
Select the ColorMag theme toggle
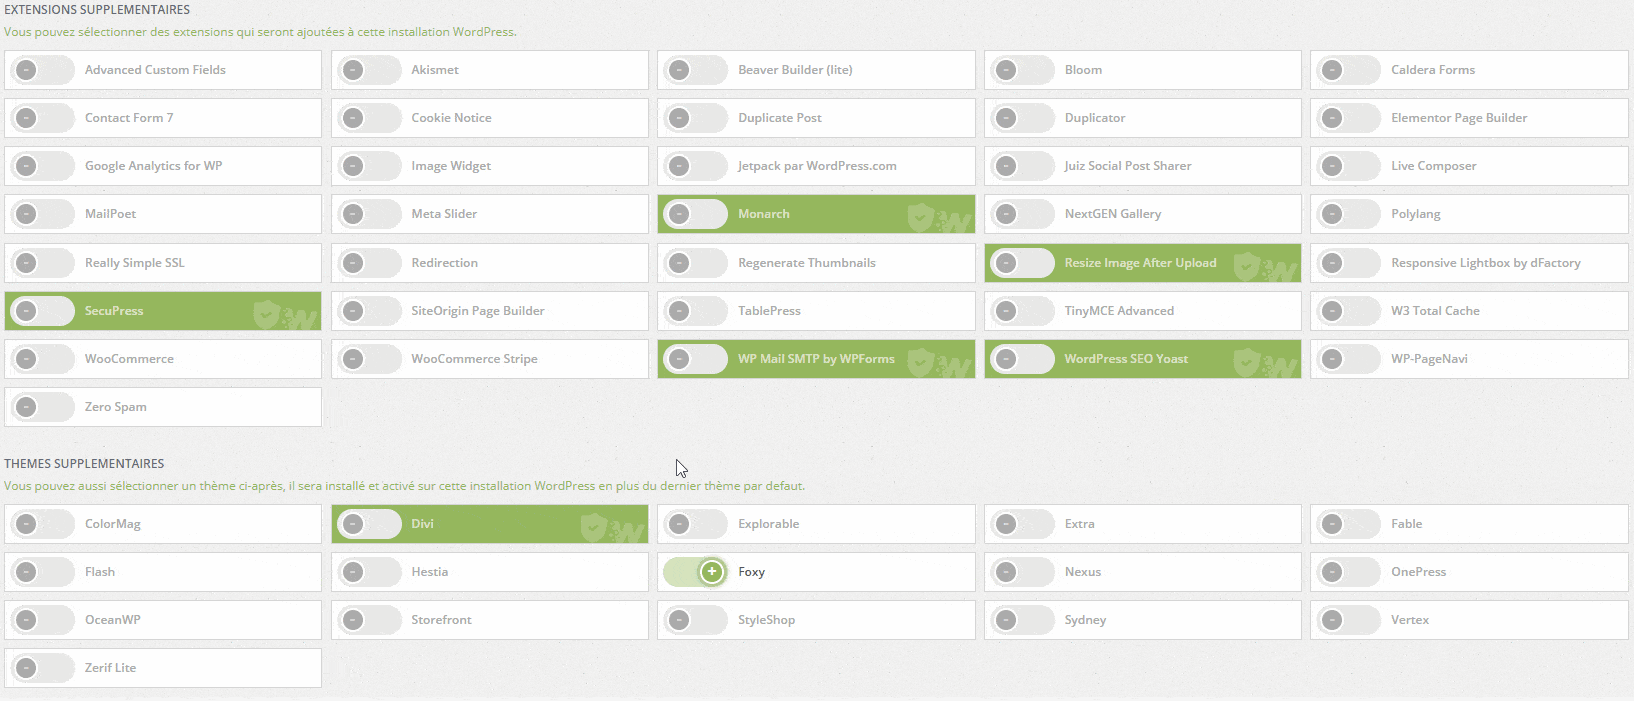click(42, 524)
